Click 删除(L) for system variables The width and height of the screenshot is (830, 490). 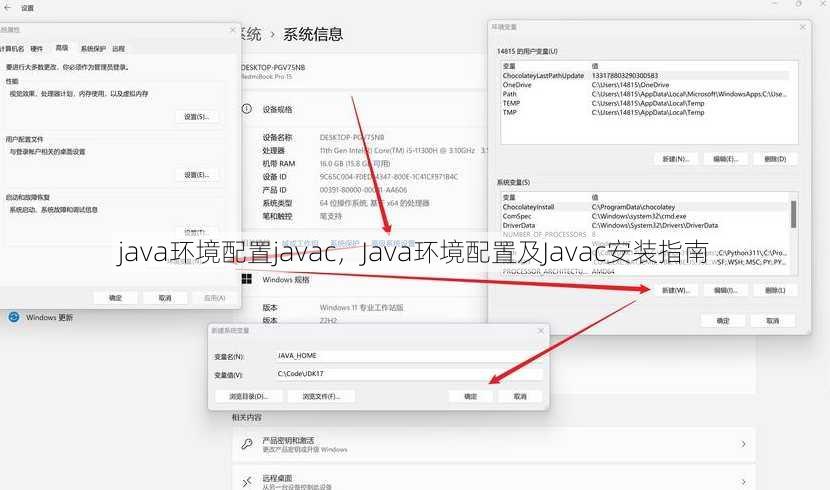click(x=775, y=290)
